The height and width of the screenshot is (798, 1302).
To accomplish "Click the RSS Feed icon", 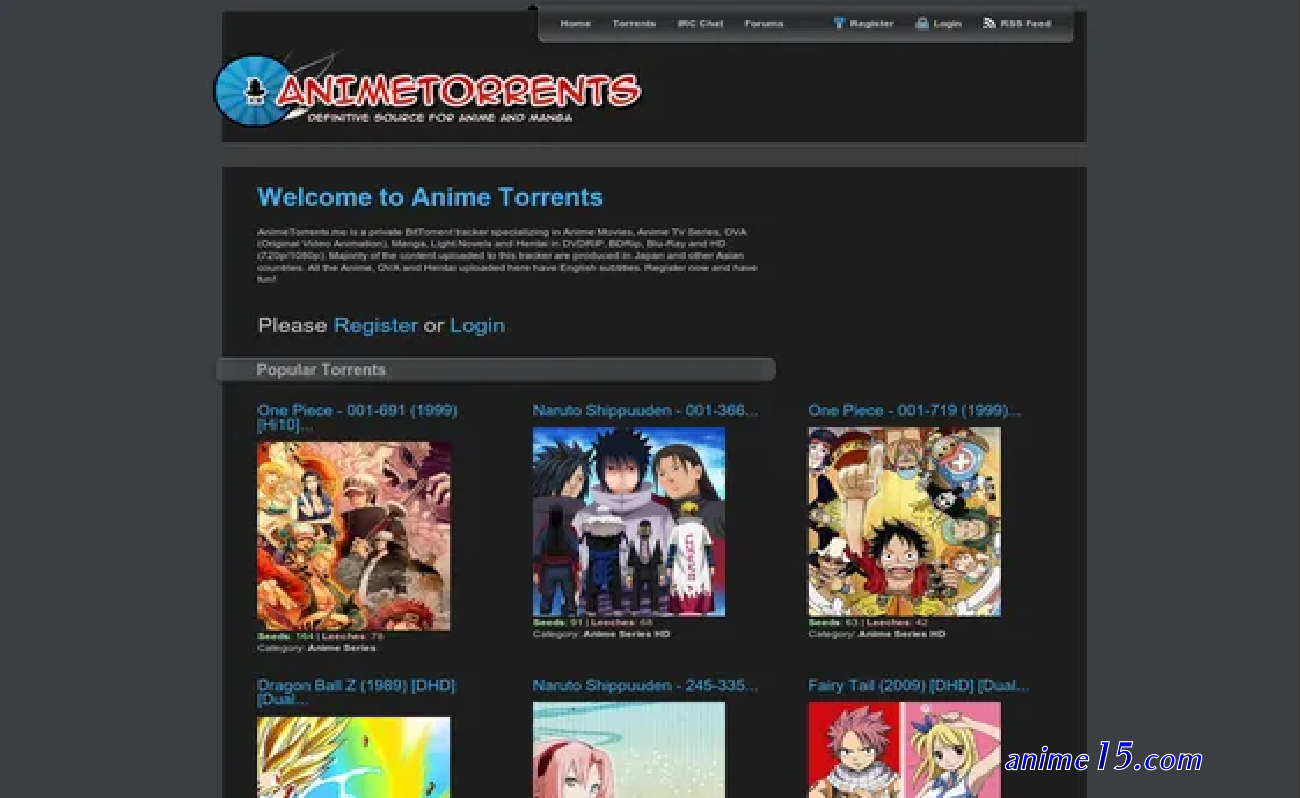I will point(989,23).
